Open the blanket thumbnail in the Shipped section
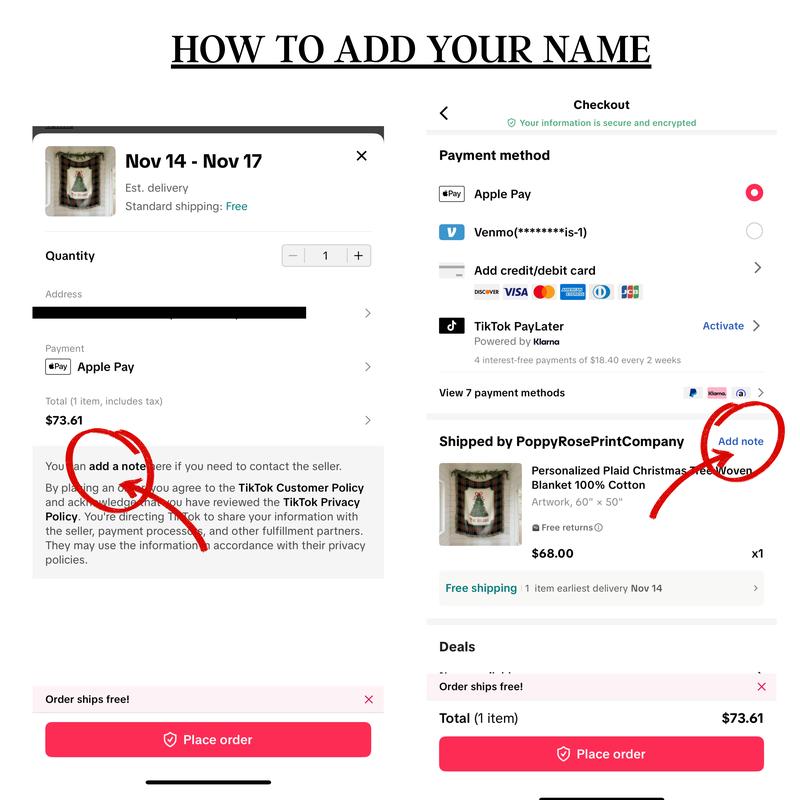This screenshot has width=800, height=800. 480,504
